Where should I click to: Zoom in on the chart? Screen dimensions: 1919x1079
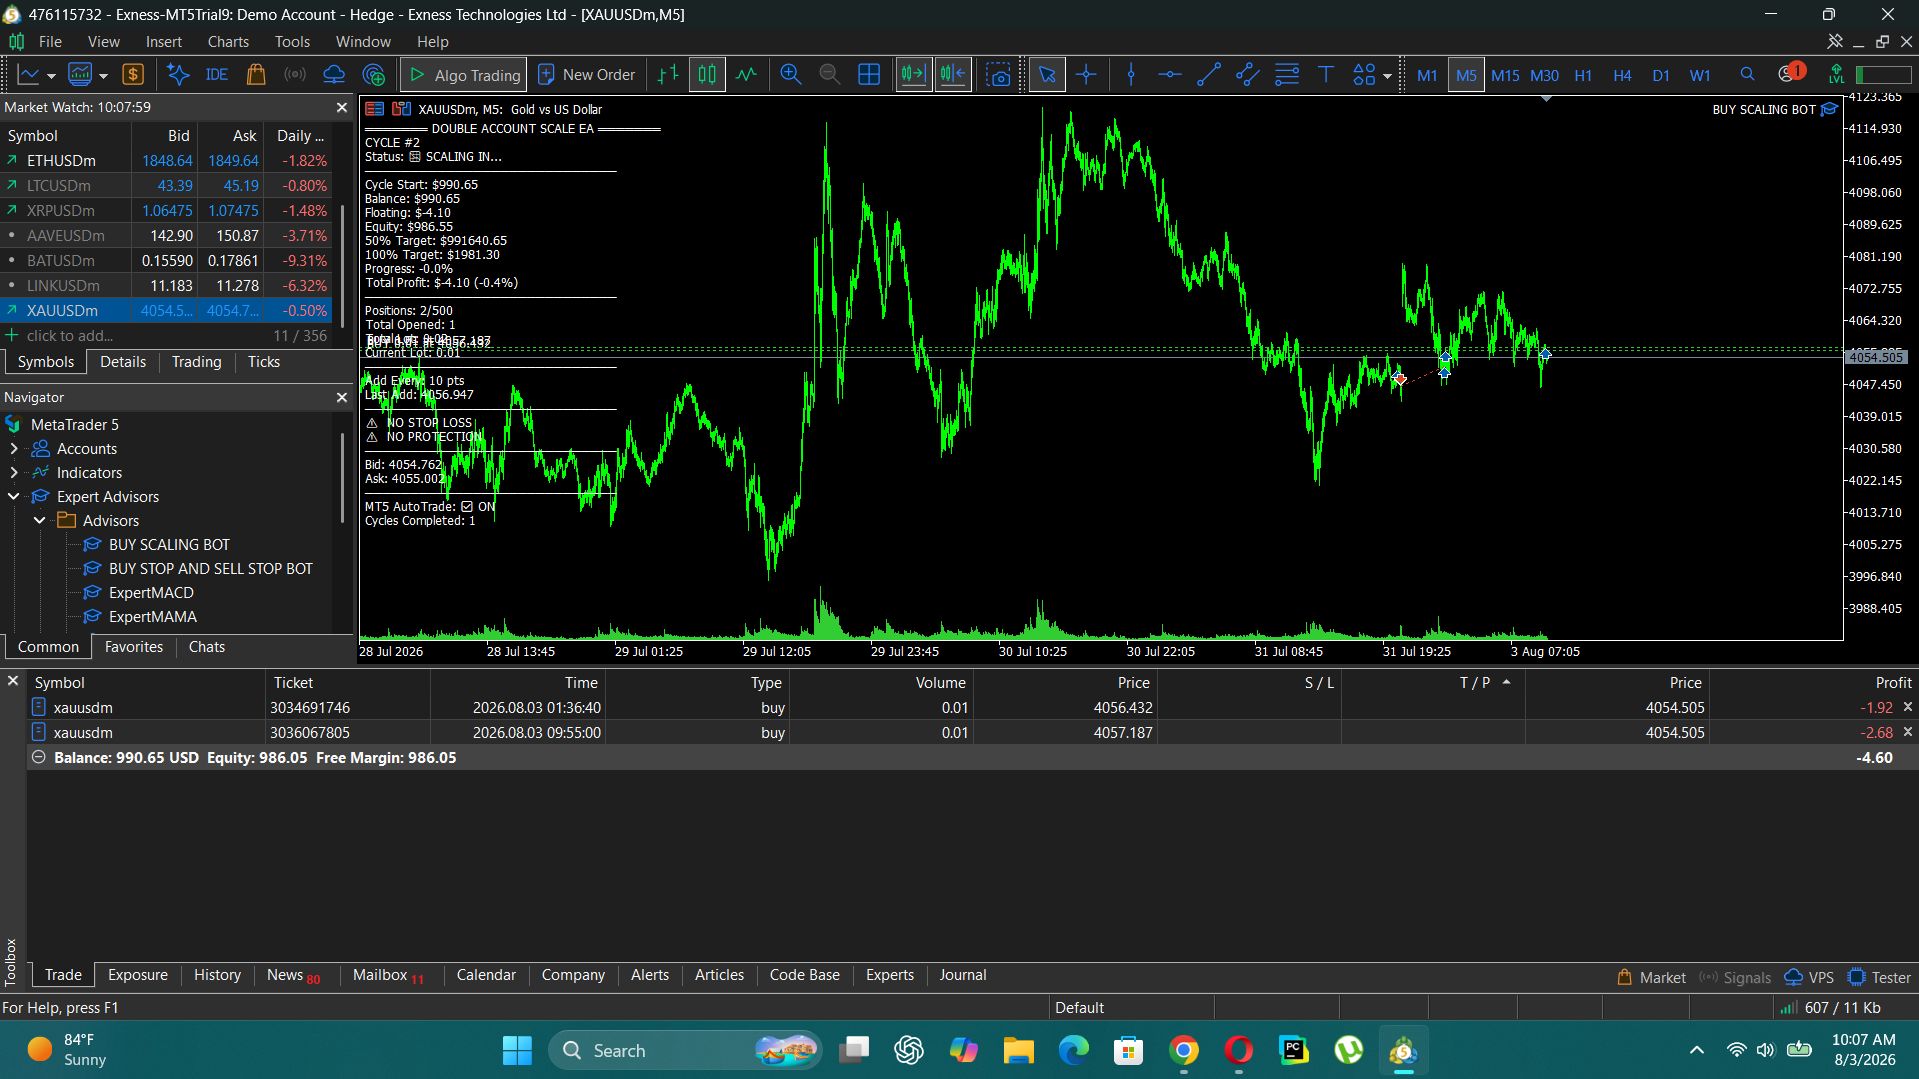tap(790, 75)
